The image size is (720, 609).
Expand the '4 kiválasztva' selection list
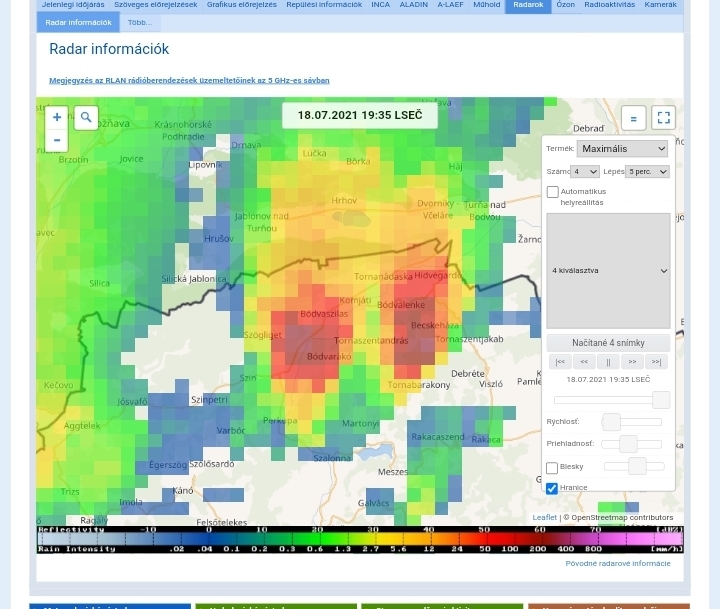pyautogui.click(x=608, y=271)
